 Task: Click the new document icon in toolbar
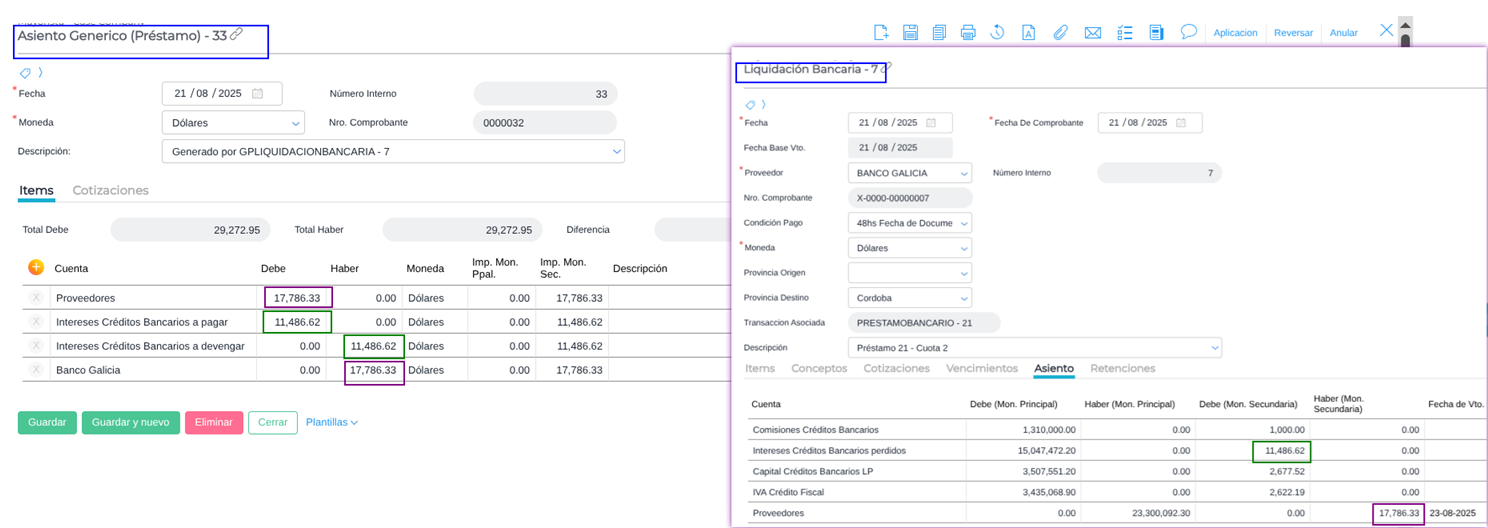click(x=881, y=32)
